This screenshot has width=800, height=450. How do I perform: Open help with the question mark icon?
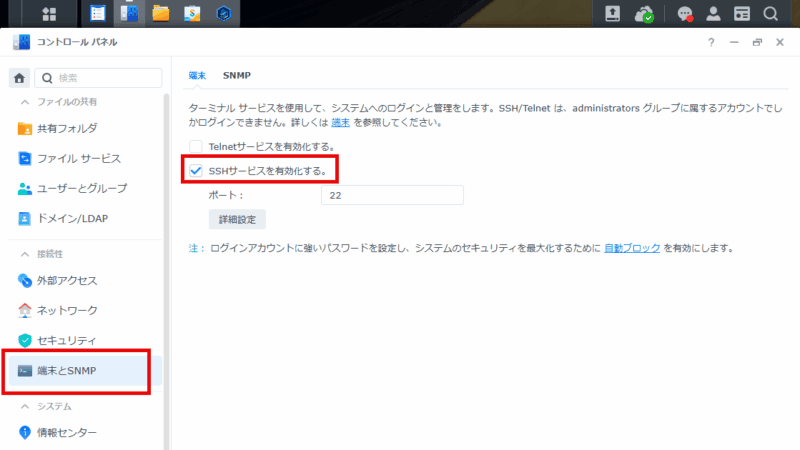pyautogui.click(x=711, y=42)
